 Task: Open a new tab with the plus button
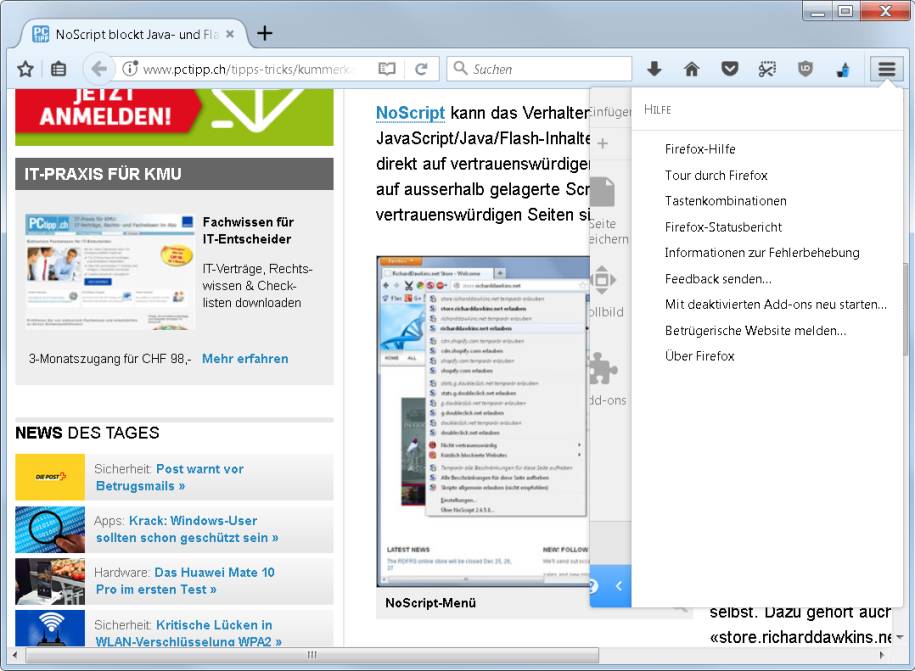pyautogui.click(x=263, y=32)
